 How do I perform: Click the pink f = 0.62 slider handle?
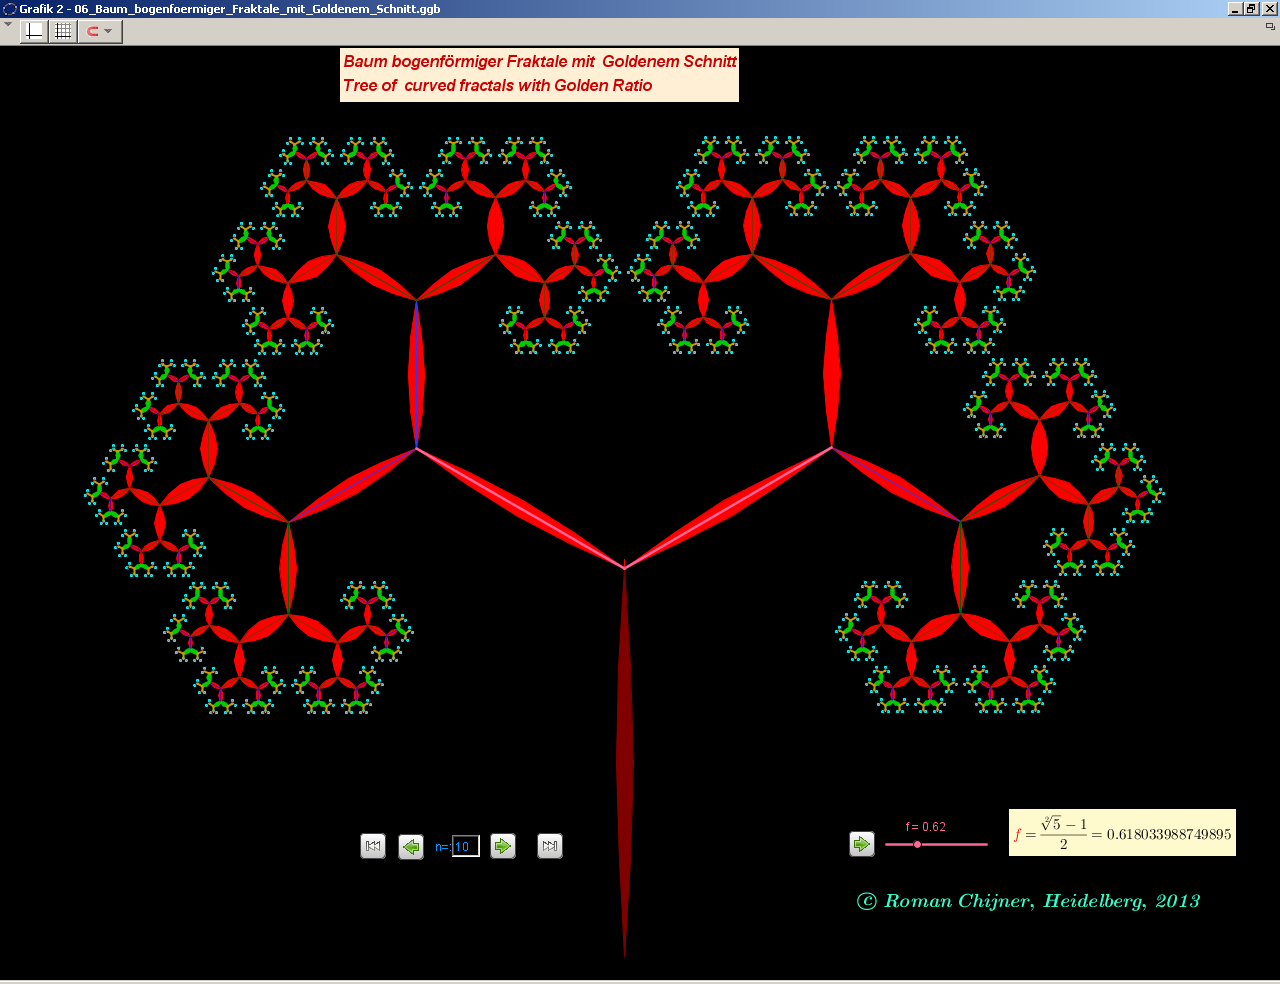(917, 845)
